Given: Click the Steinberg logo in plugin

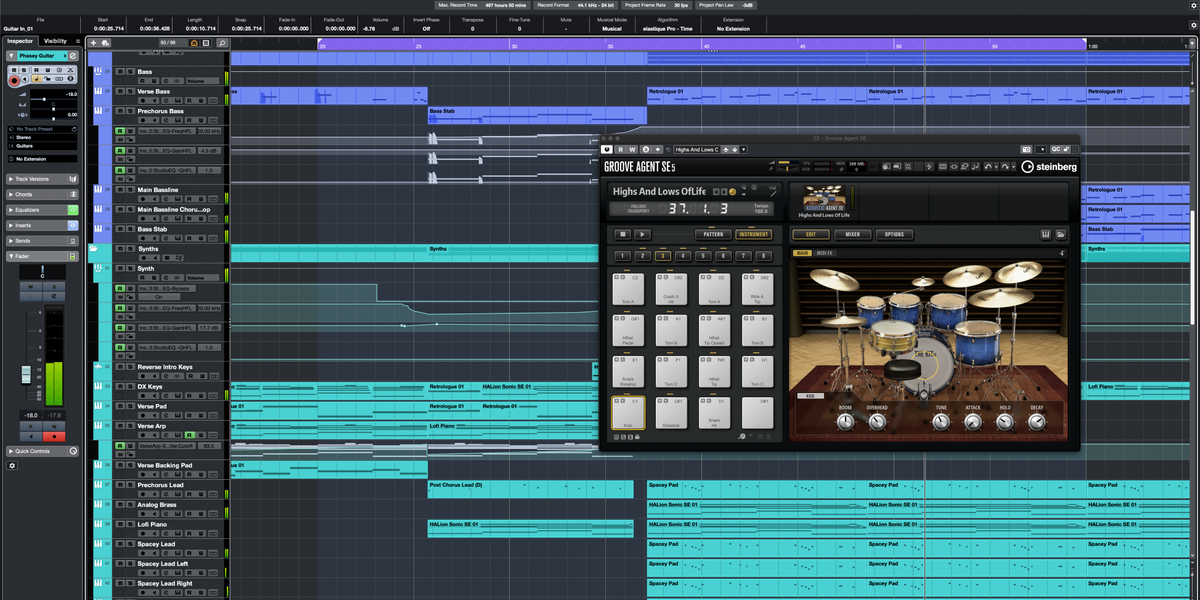Looking at the screenshot, I should pos(1048,167).
